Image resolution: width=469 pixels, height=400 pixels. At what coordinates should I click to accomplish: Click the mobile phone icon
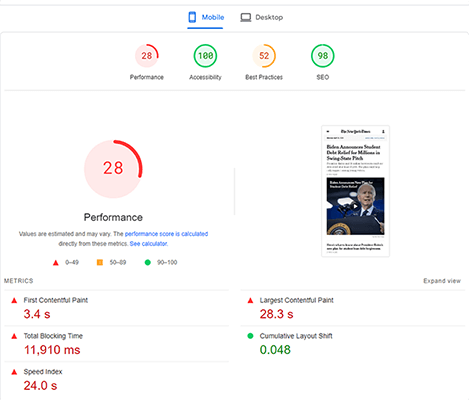[192, 17]
